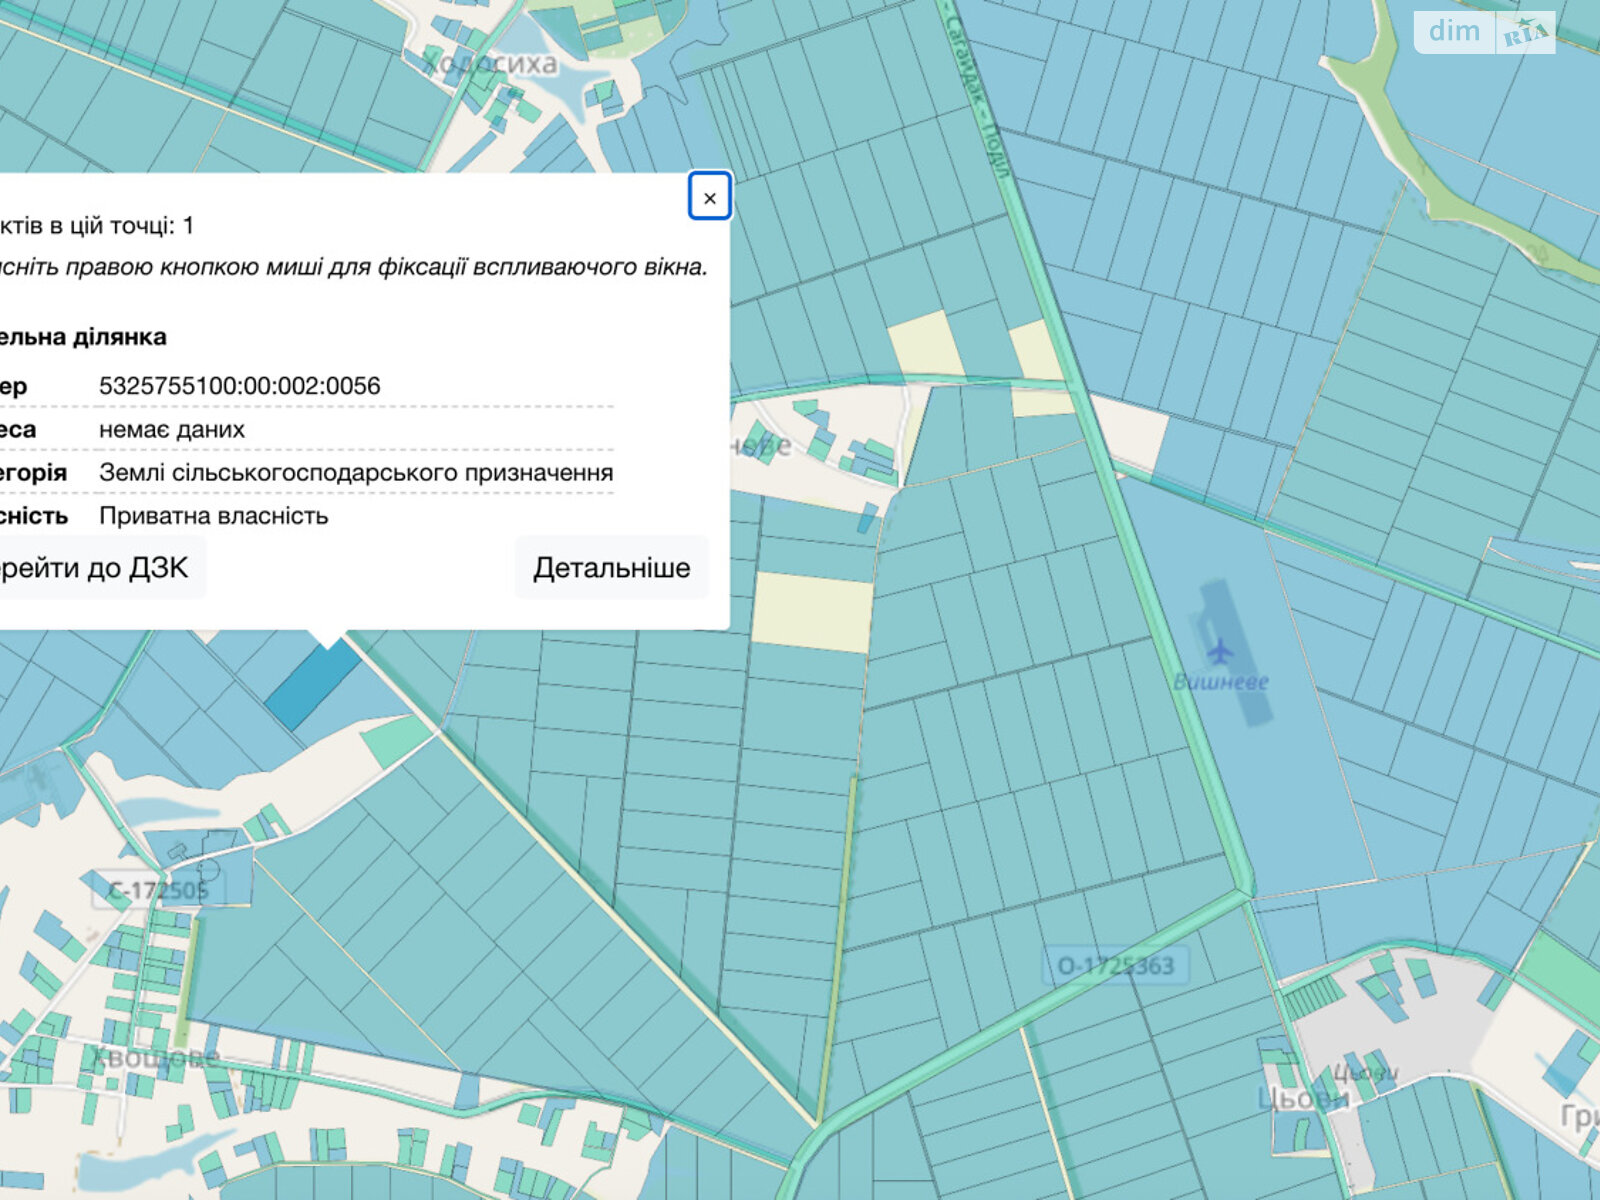Open the ДЗК link button

coord(95,568)
